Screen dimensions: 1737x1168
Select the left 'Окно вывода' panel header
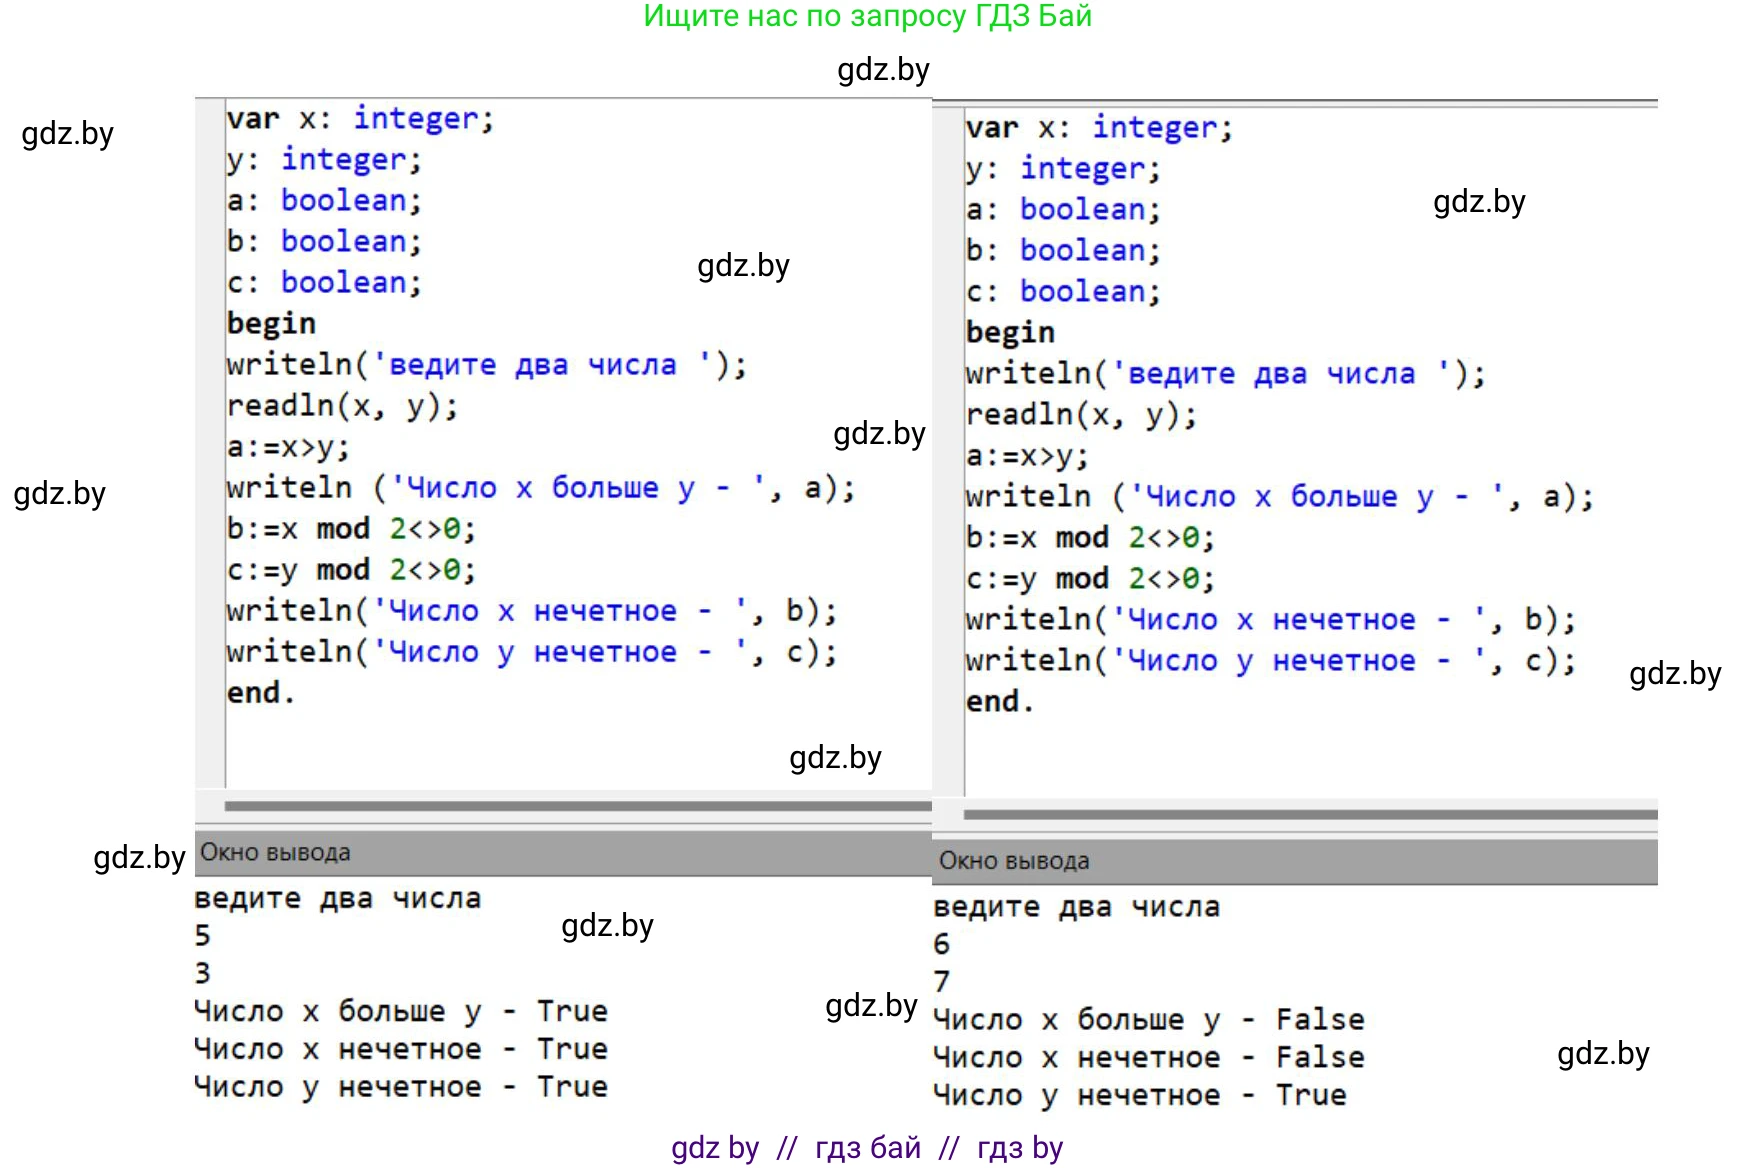coord(562,853)
